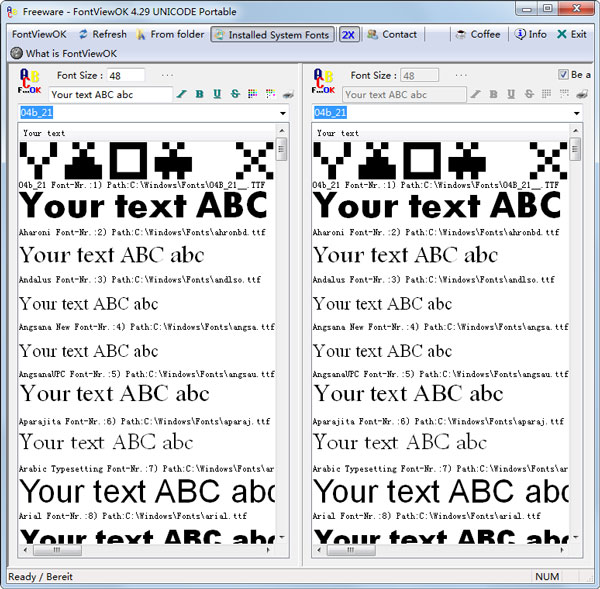Click the right Font Size field
This screenshot has width=600, height=589.
coord(419,75)
